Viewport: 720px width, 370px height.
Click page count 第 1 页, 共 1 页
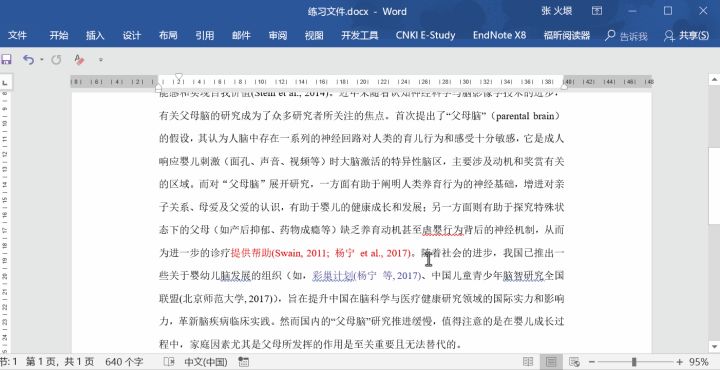60,362
